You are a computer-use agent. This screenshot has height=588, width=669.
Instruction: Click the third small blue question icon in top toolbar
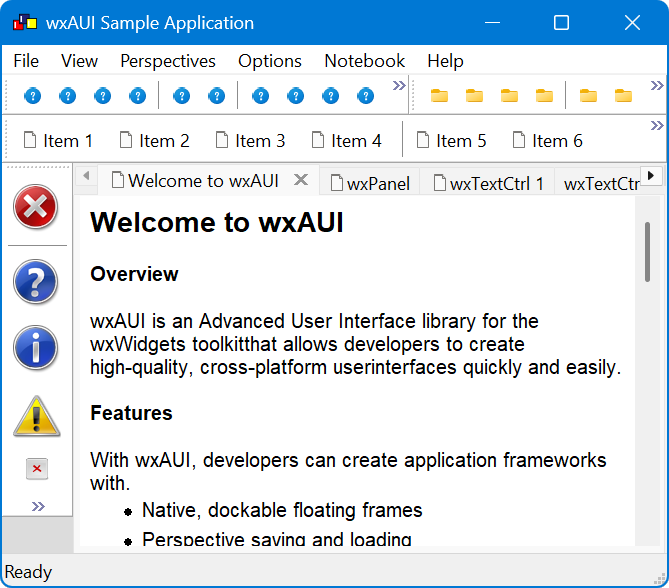click(102, 96)
